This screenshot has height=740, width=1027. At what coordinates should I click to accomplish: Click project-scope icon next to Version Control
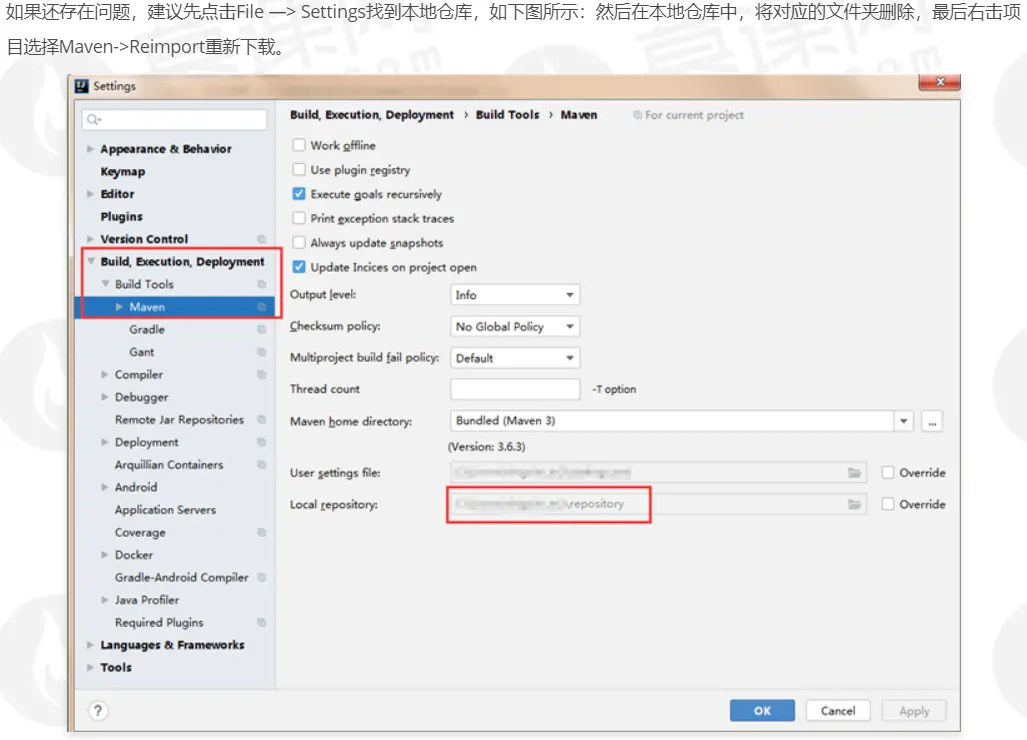click(261, 239)
